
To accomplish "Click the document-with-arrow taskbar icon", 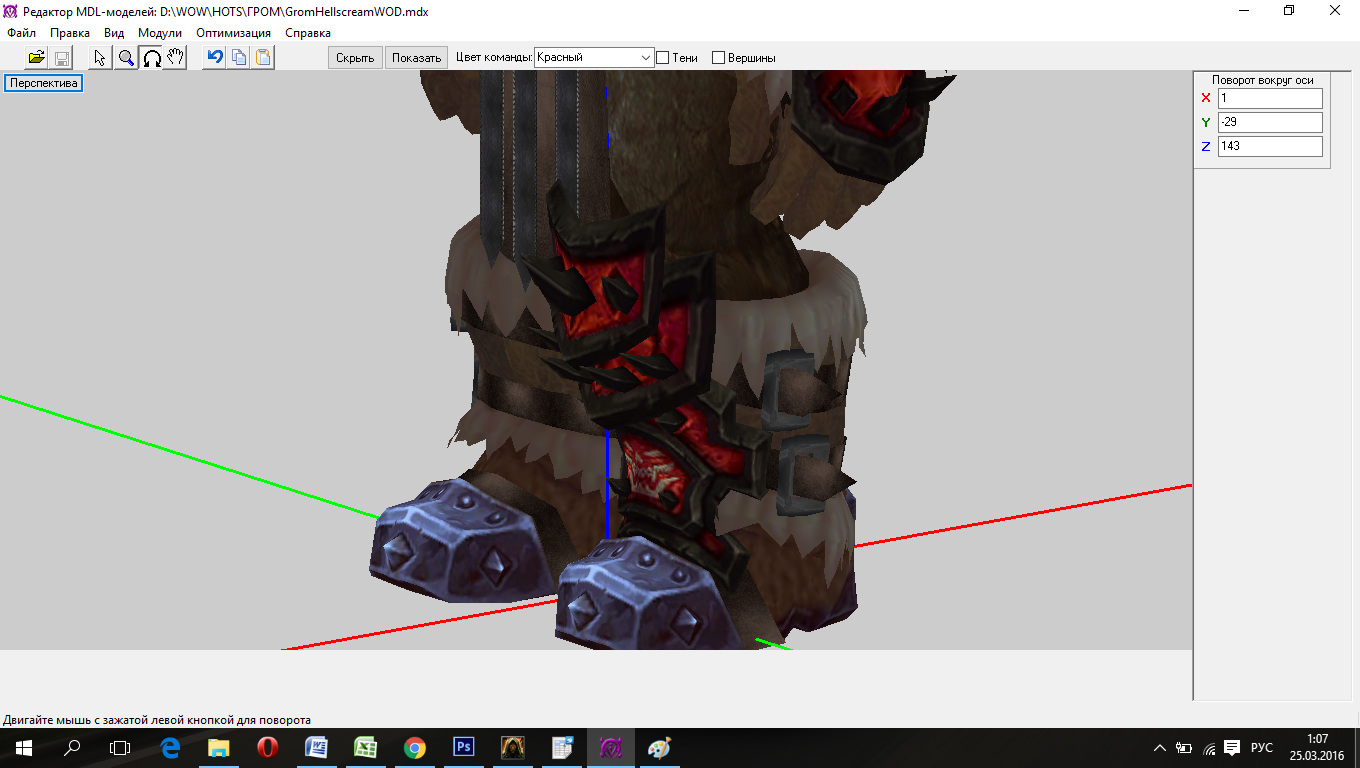I will coord(561,748).
